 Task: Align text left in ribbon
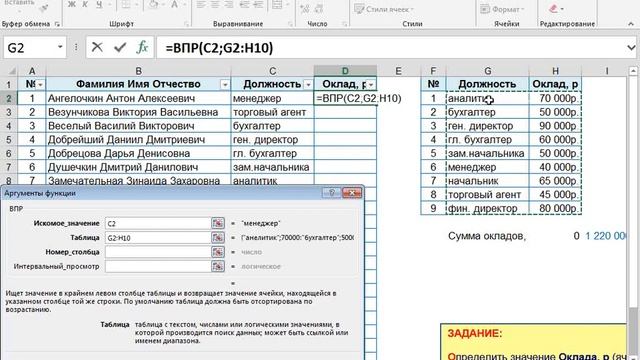201,4
